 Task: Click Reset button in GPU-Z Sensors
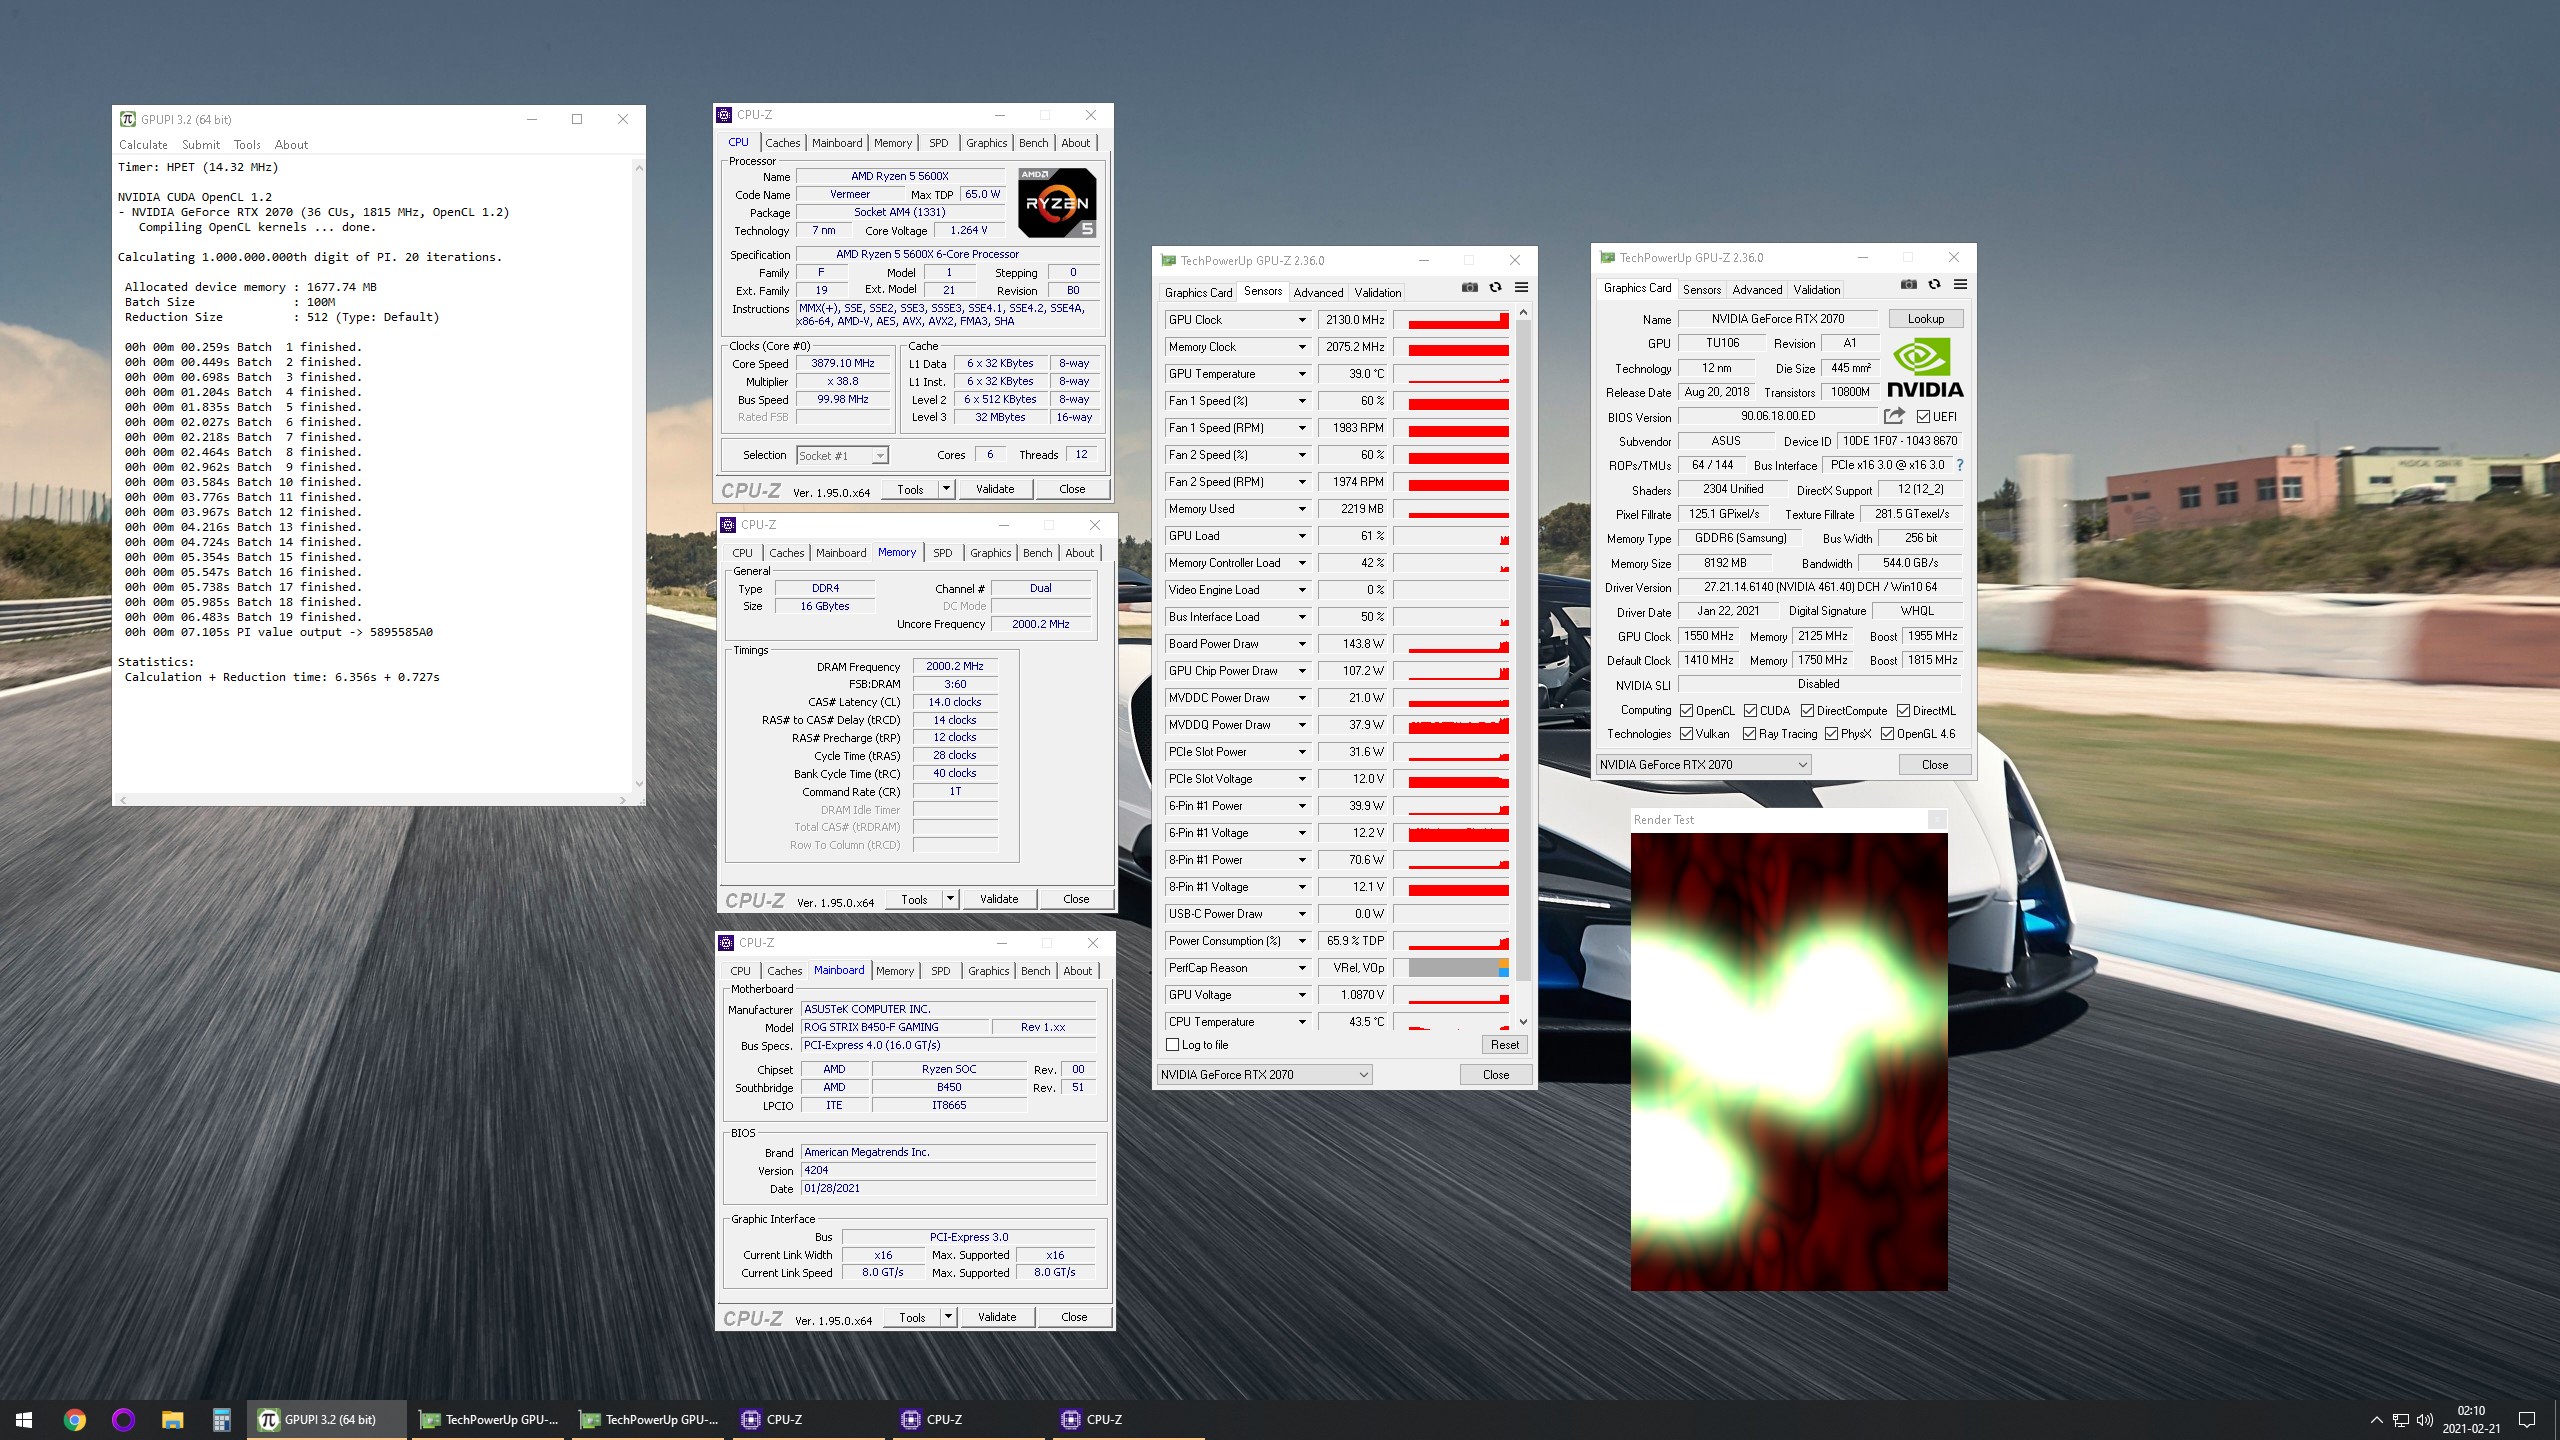click(x=1504, y=1045)
